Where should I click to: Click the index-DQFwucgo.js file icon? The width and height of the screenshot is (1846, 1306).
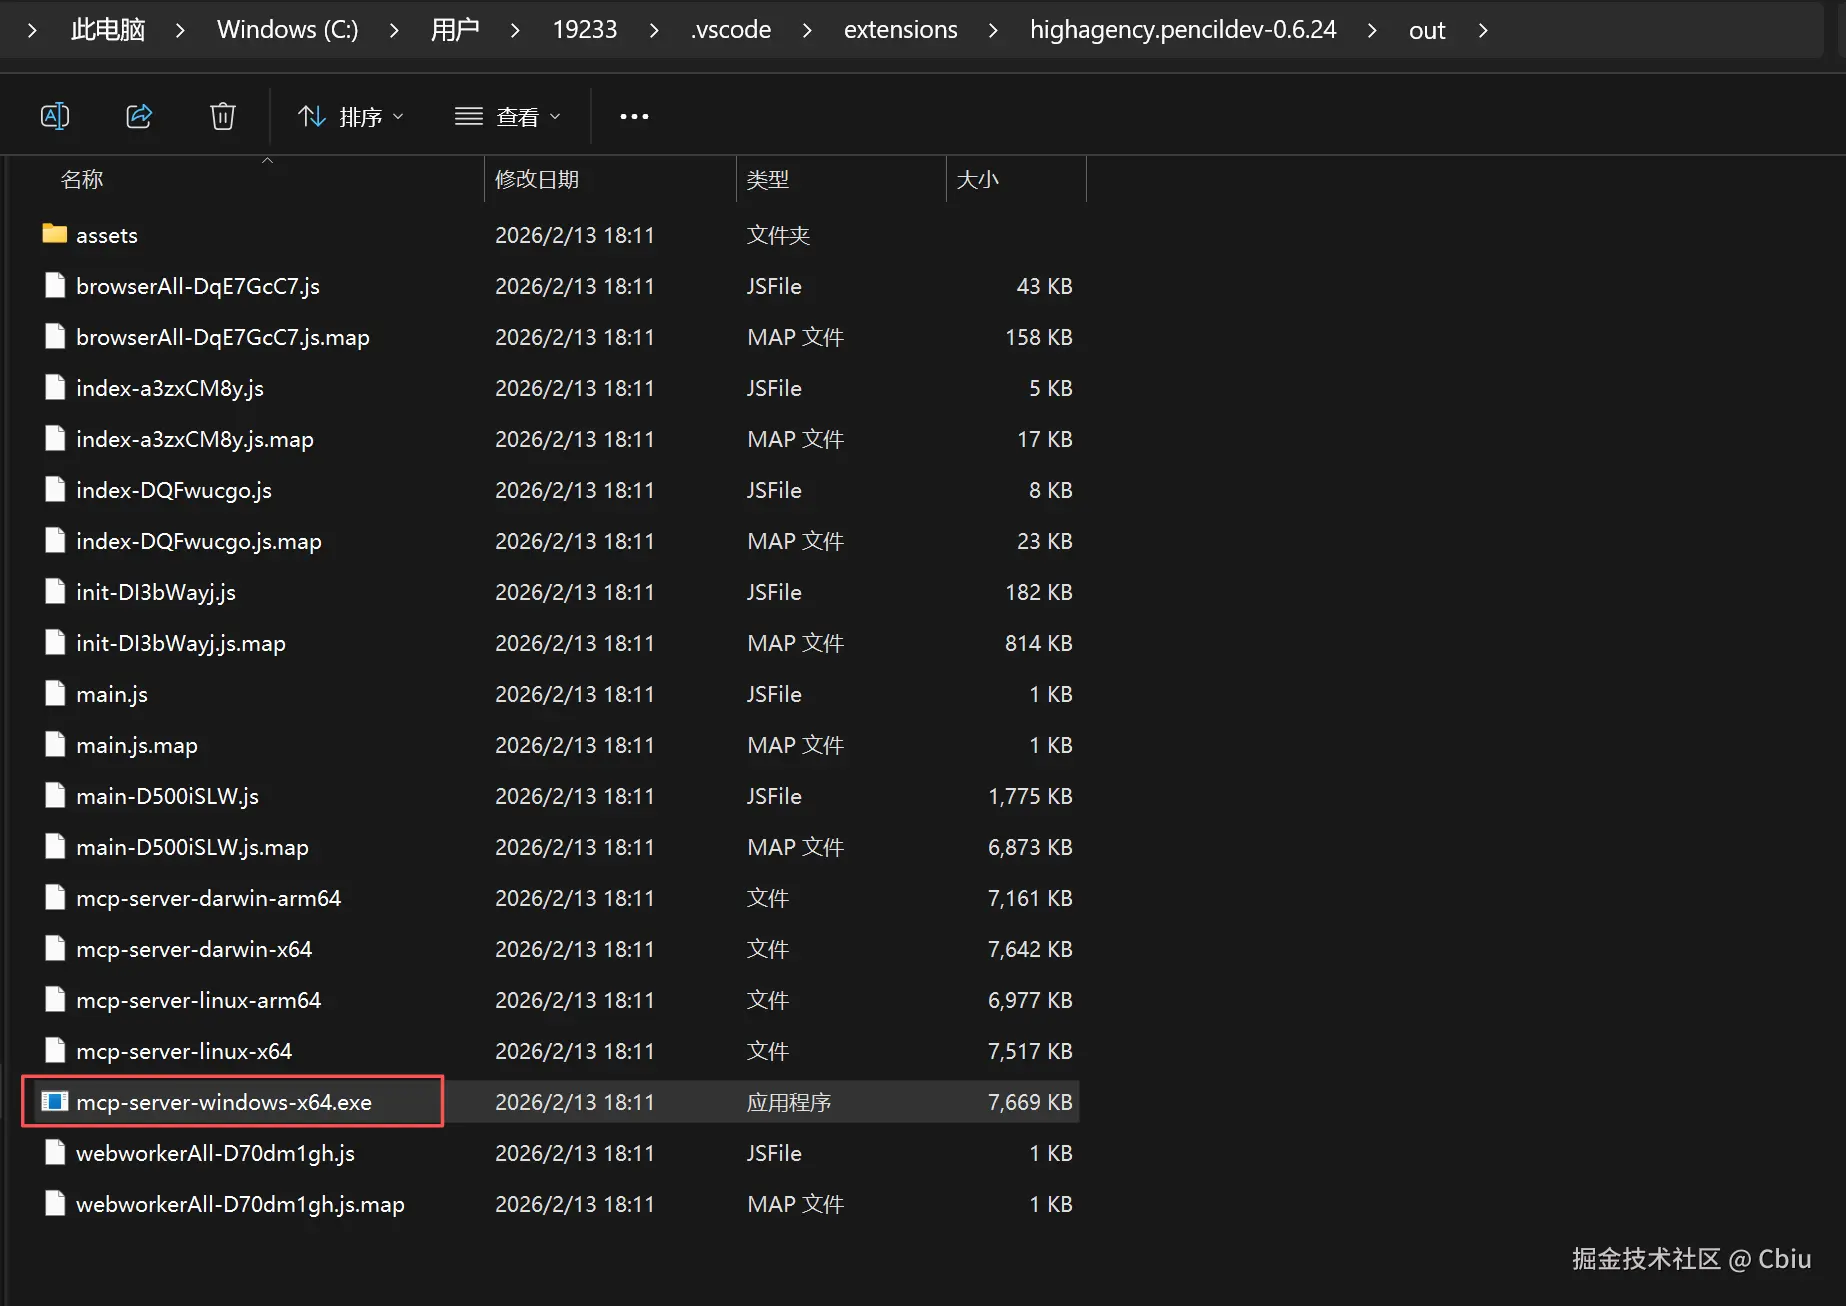55,489
